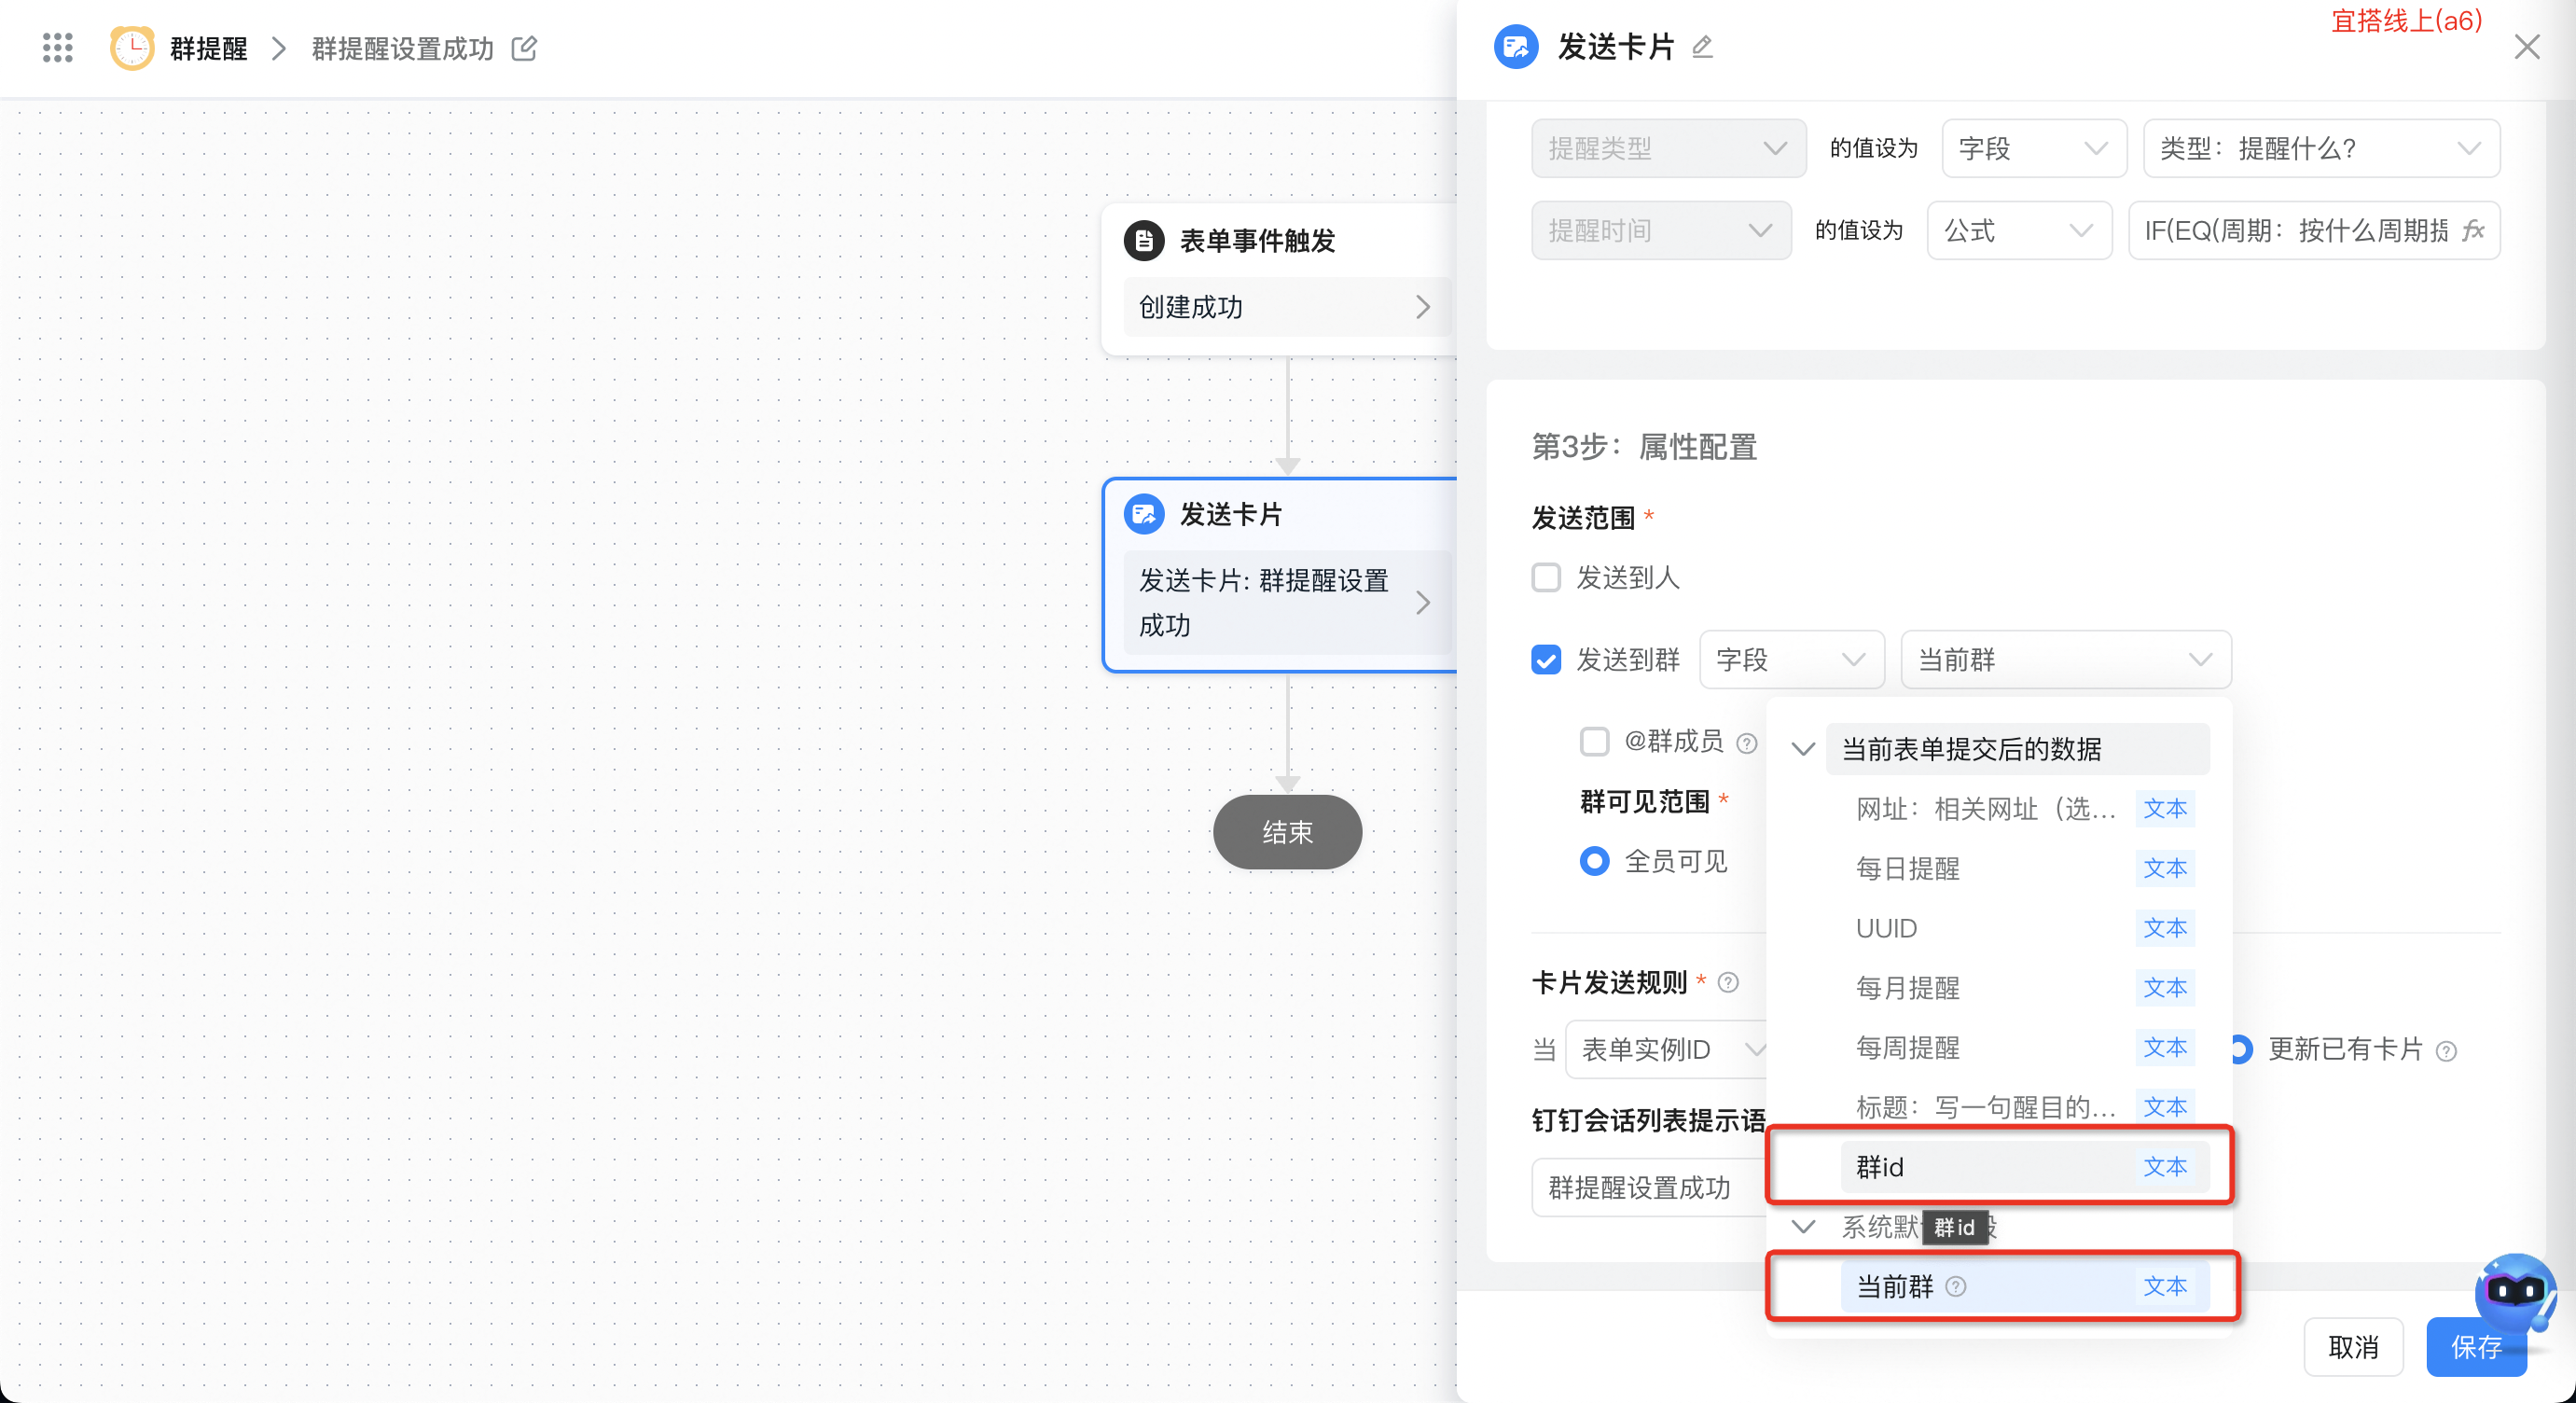Edit the 群提醒设置成功 title pencil icon

[x=524, y=48]
